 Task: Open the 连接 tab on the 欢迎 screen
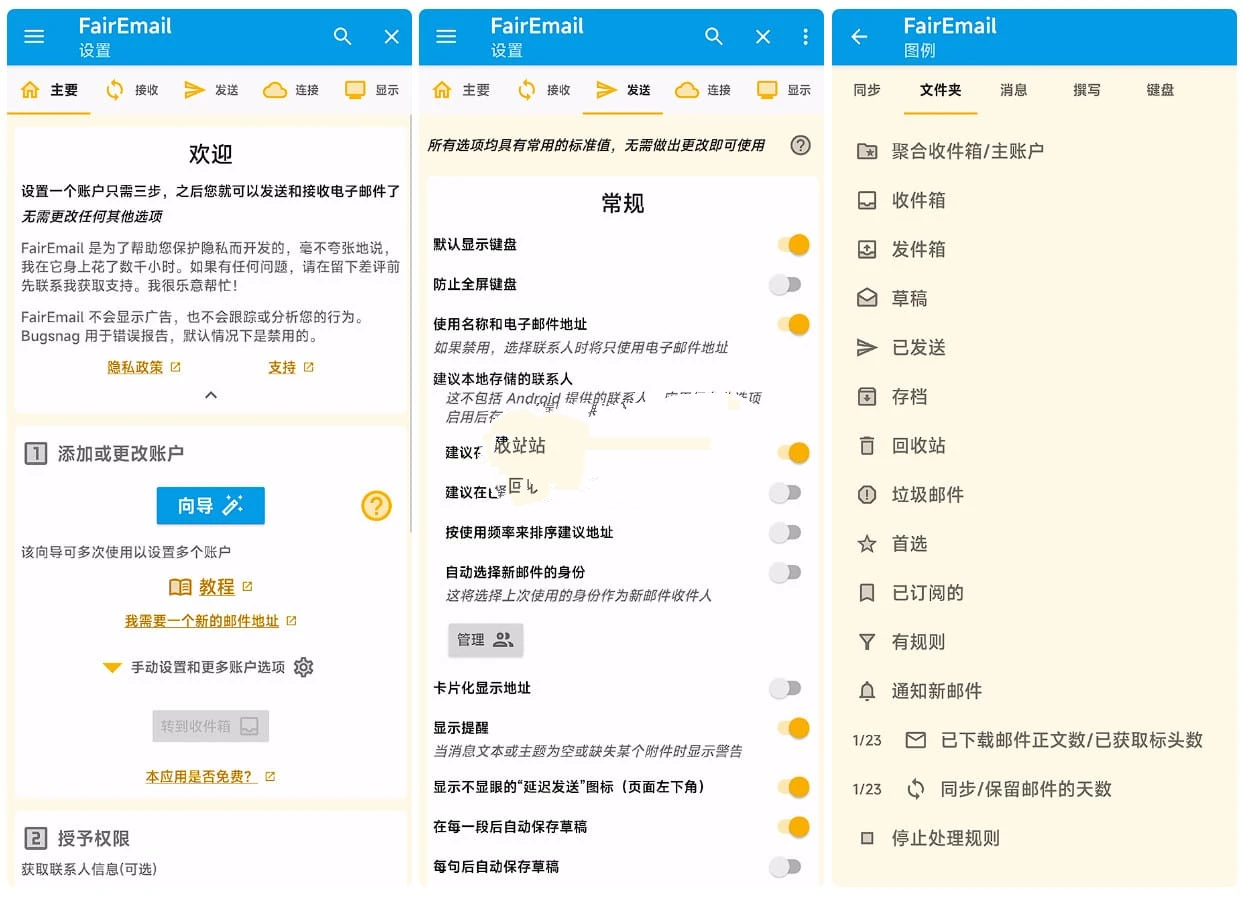[x=291, y=90]
